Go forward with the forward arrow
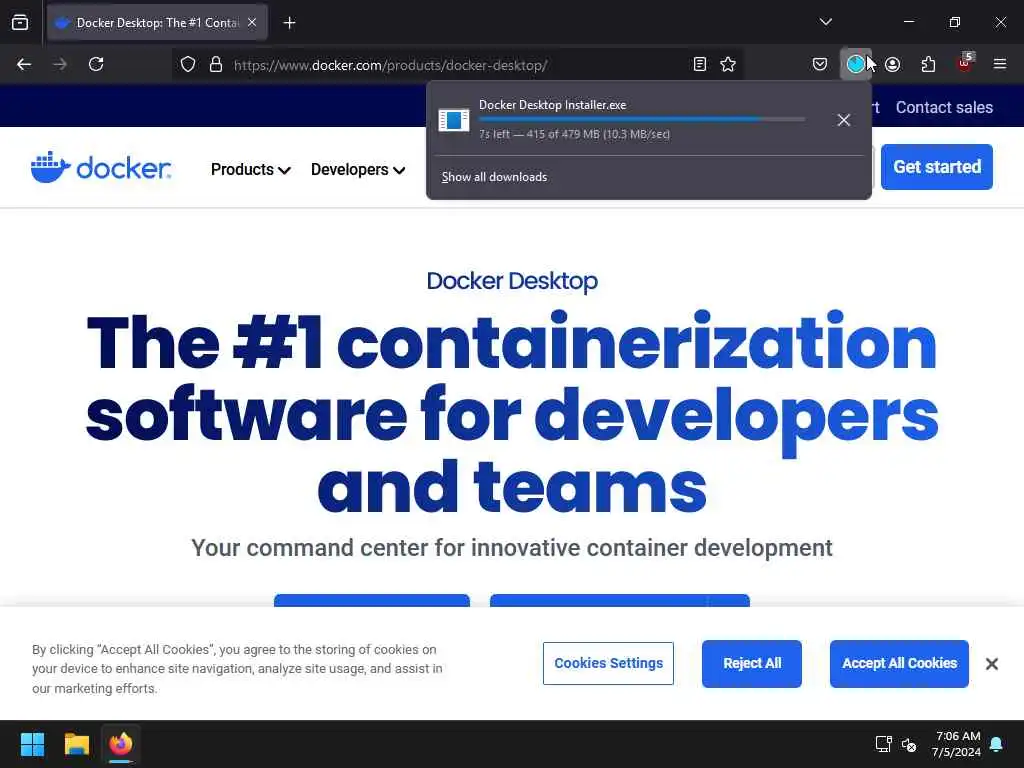 pos(60,64)
